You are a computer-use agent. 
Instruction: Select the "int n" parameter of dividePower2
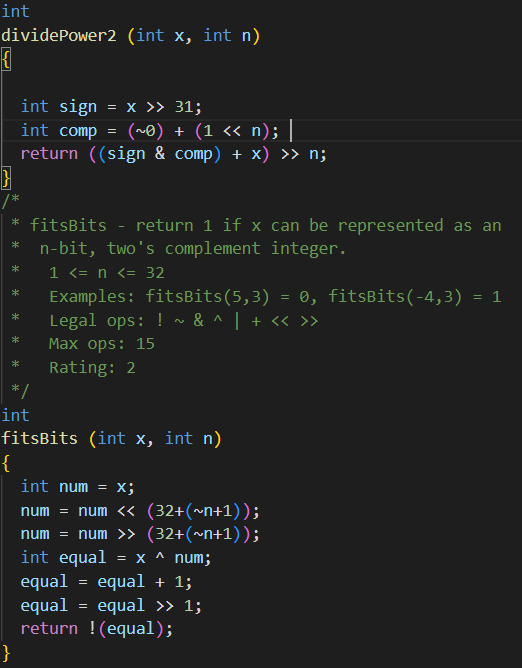coord(228,35)
